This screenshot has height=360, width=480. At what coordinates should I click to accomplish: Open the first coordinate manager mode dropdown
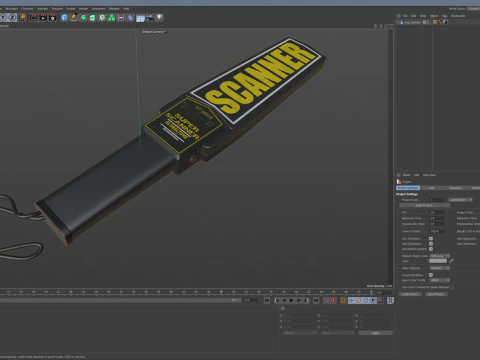[x=300, y=333]
